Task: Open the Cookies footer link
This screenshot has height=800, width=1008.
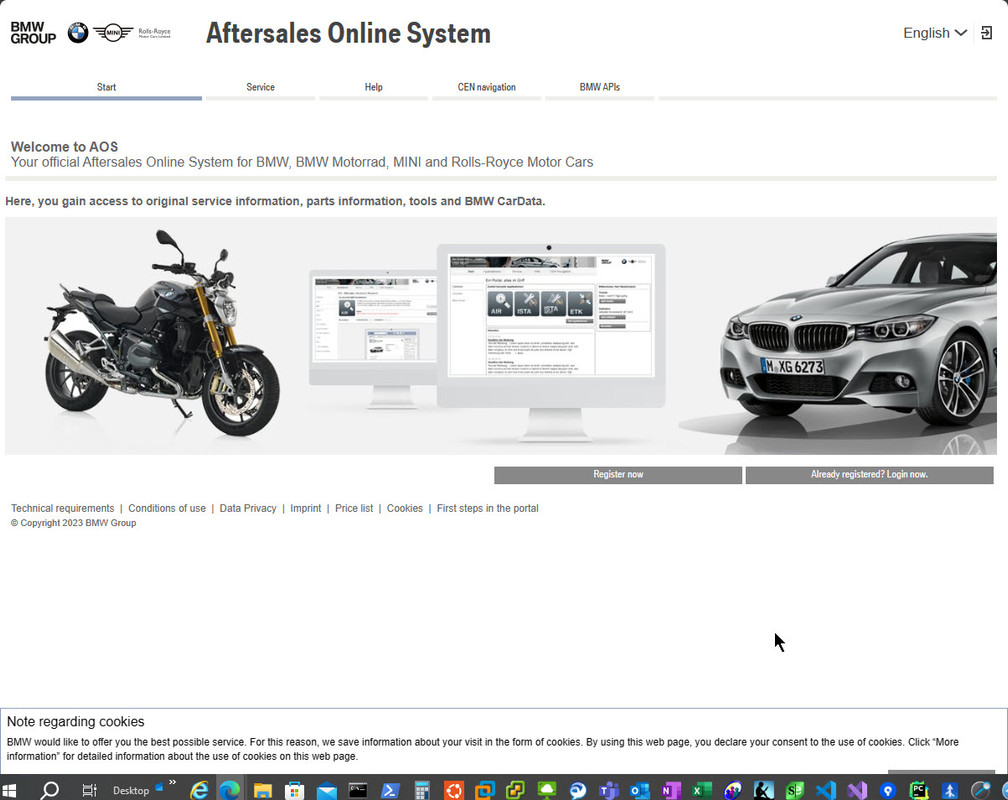Action: click(405, 508)
